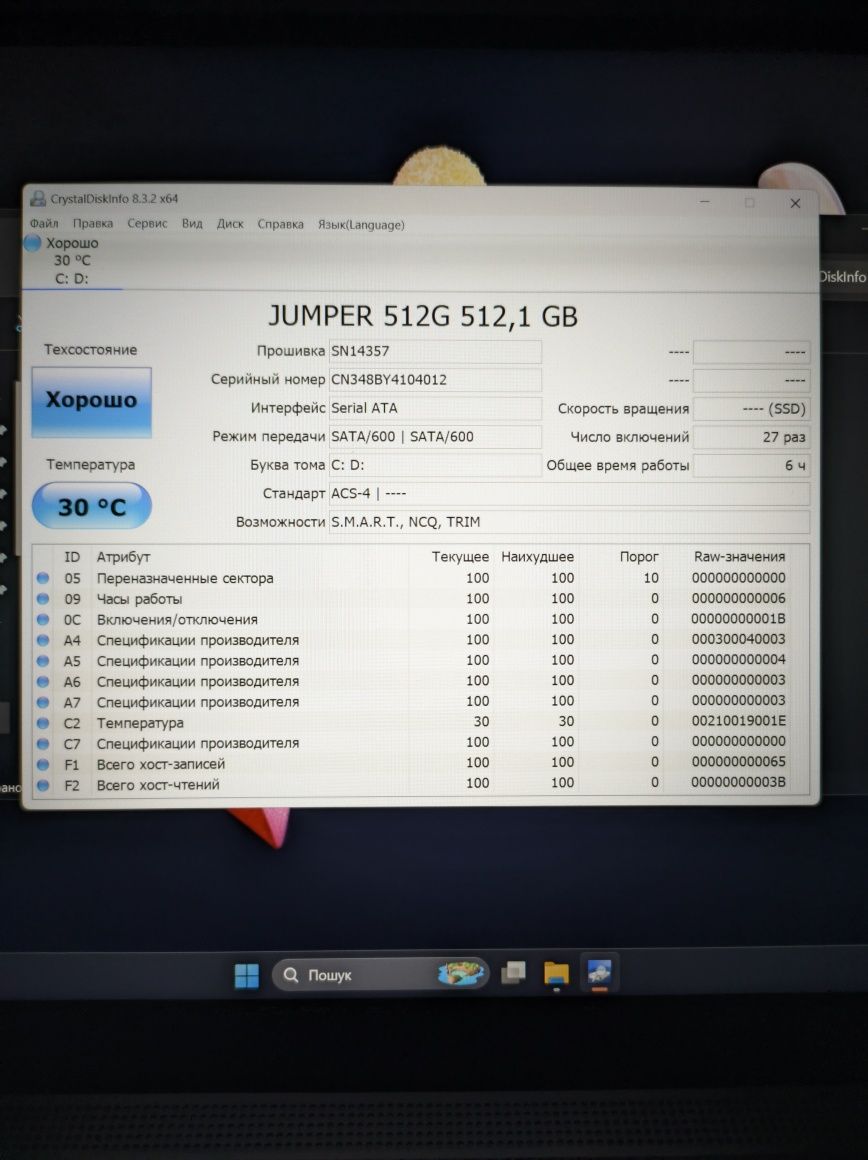Click the search highlight picture in taskbar
This screenshot has width=868, height=1160.
coord(460,973)
